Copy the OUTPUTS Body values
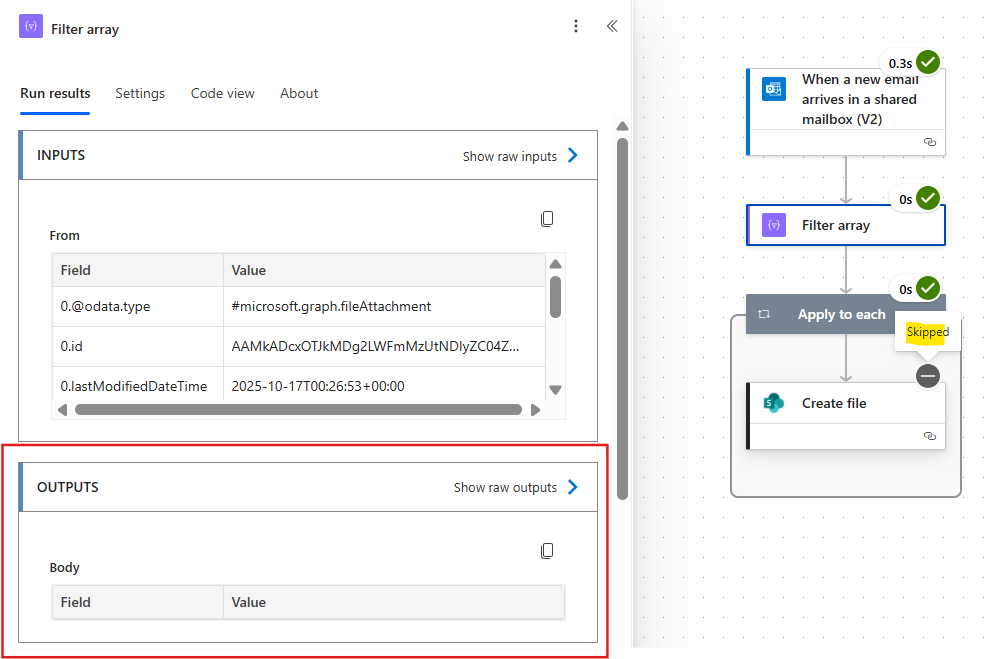Screen dimensions: 1006x659 coord(547,550)
